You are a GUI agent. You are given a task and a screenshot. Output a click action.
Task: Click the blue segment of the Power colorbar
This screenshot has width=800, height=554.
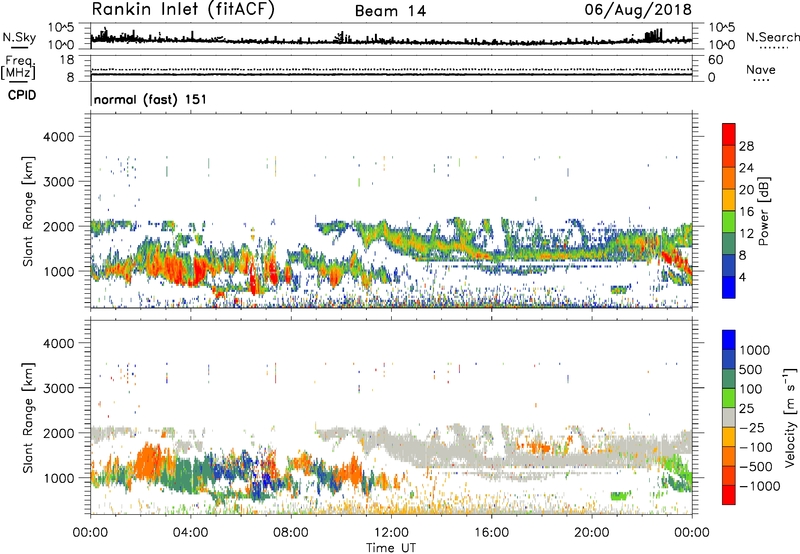point(729,287)
